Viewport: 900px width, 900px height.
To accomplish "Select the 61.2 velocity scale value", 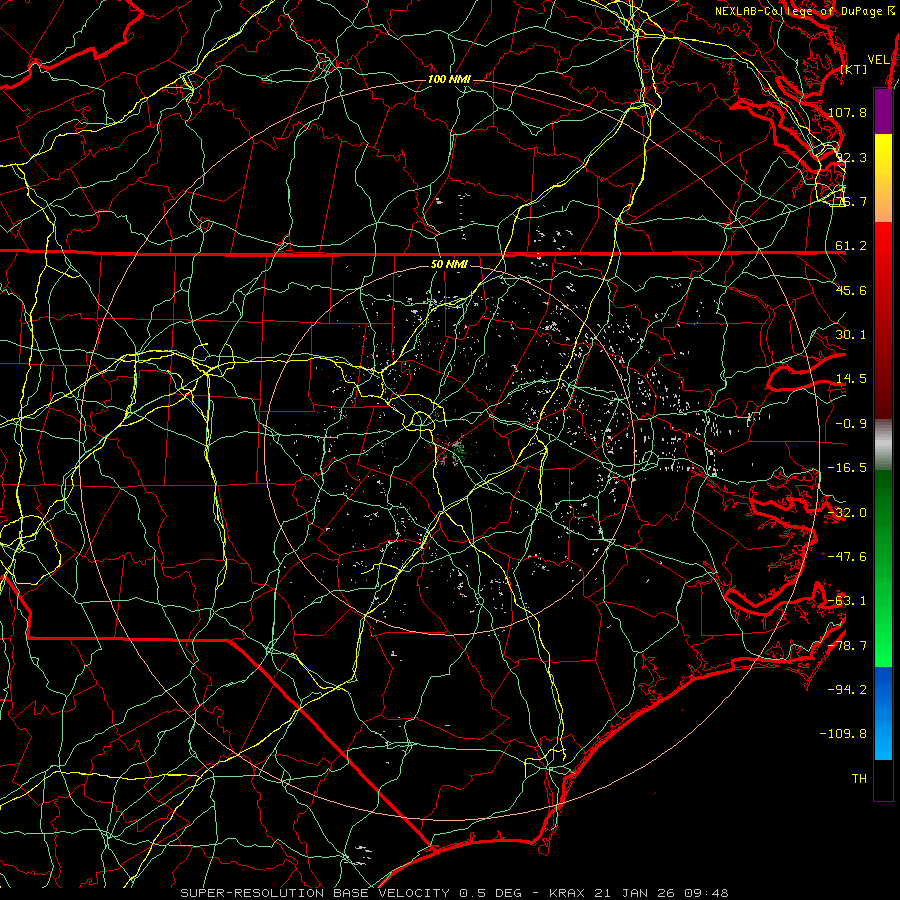I will 851,246.
